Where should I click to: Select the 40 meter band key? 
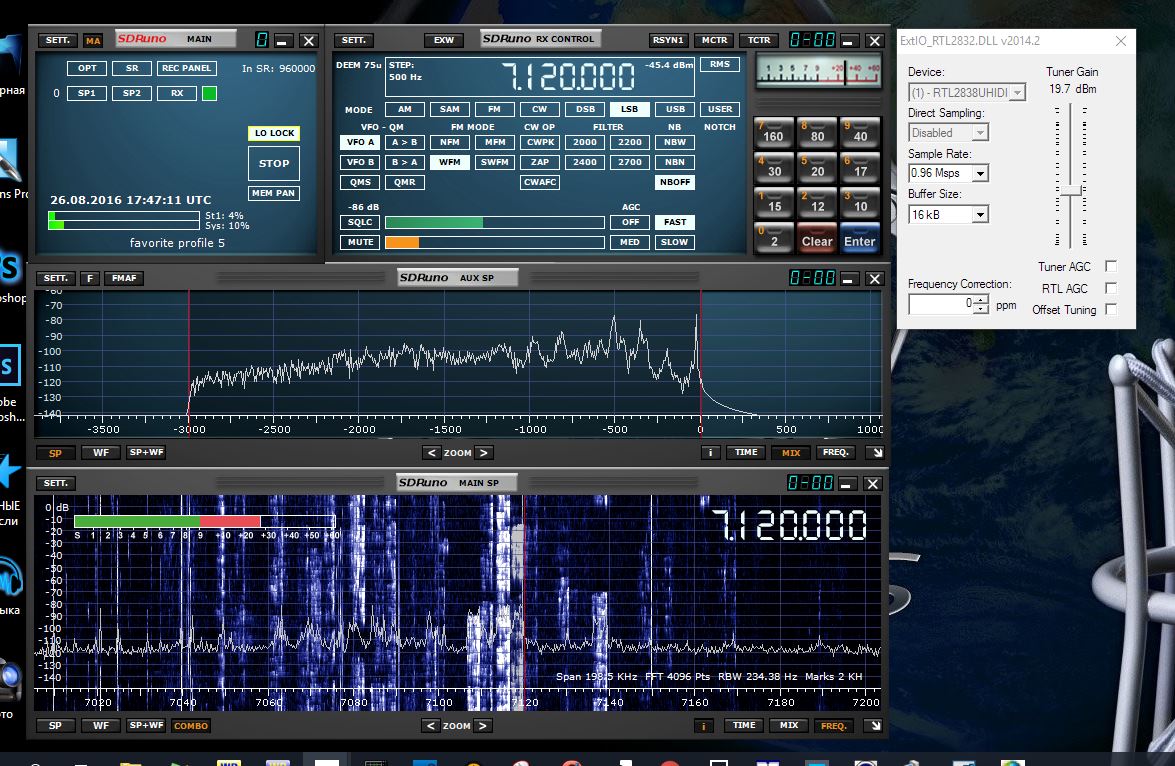coord(860,133)
